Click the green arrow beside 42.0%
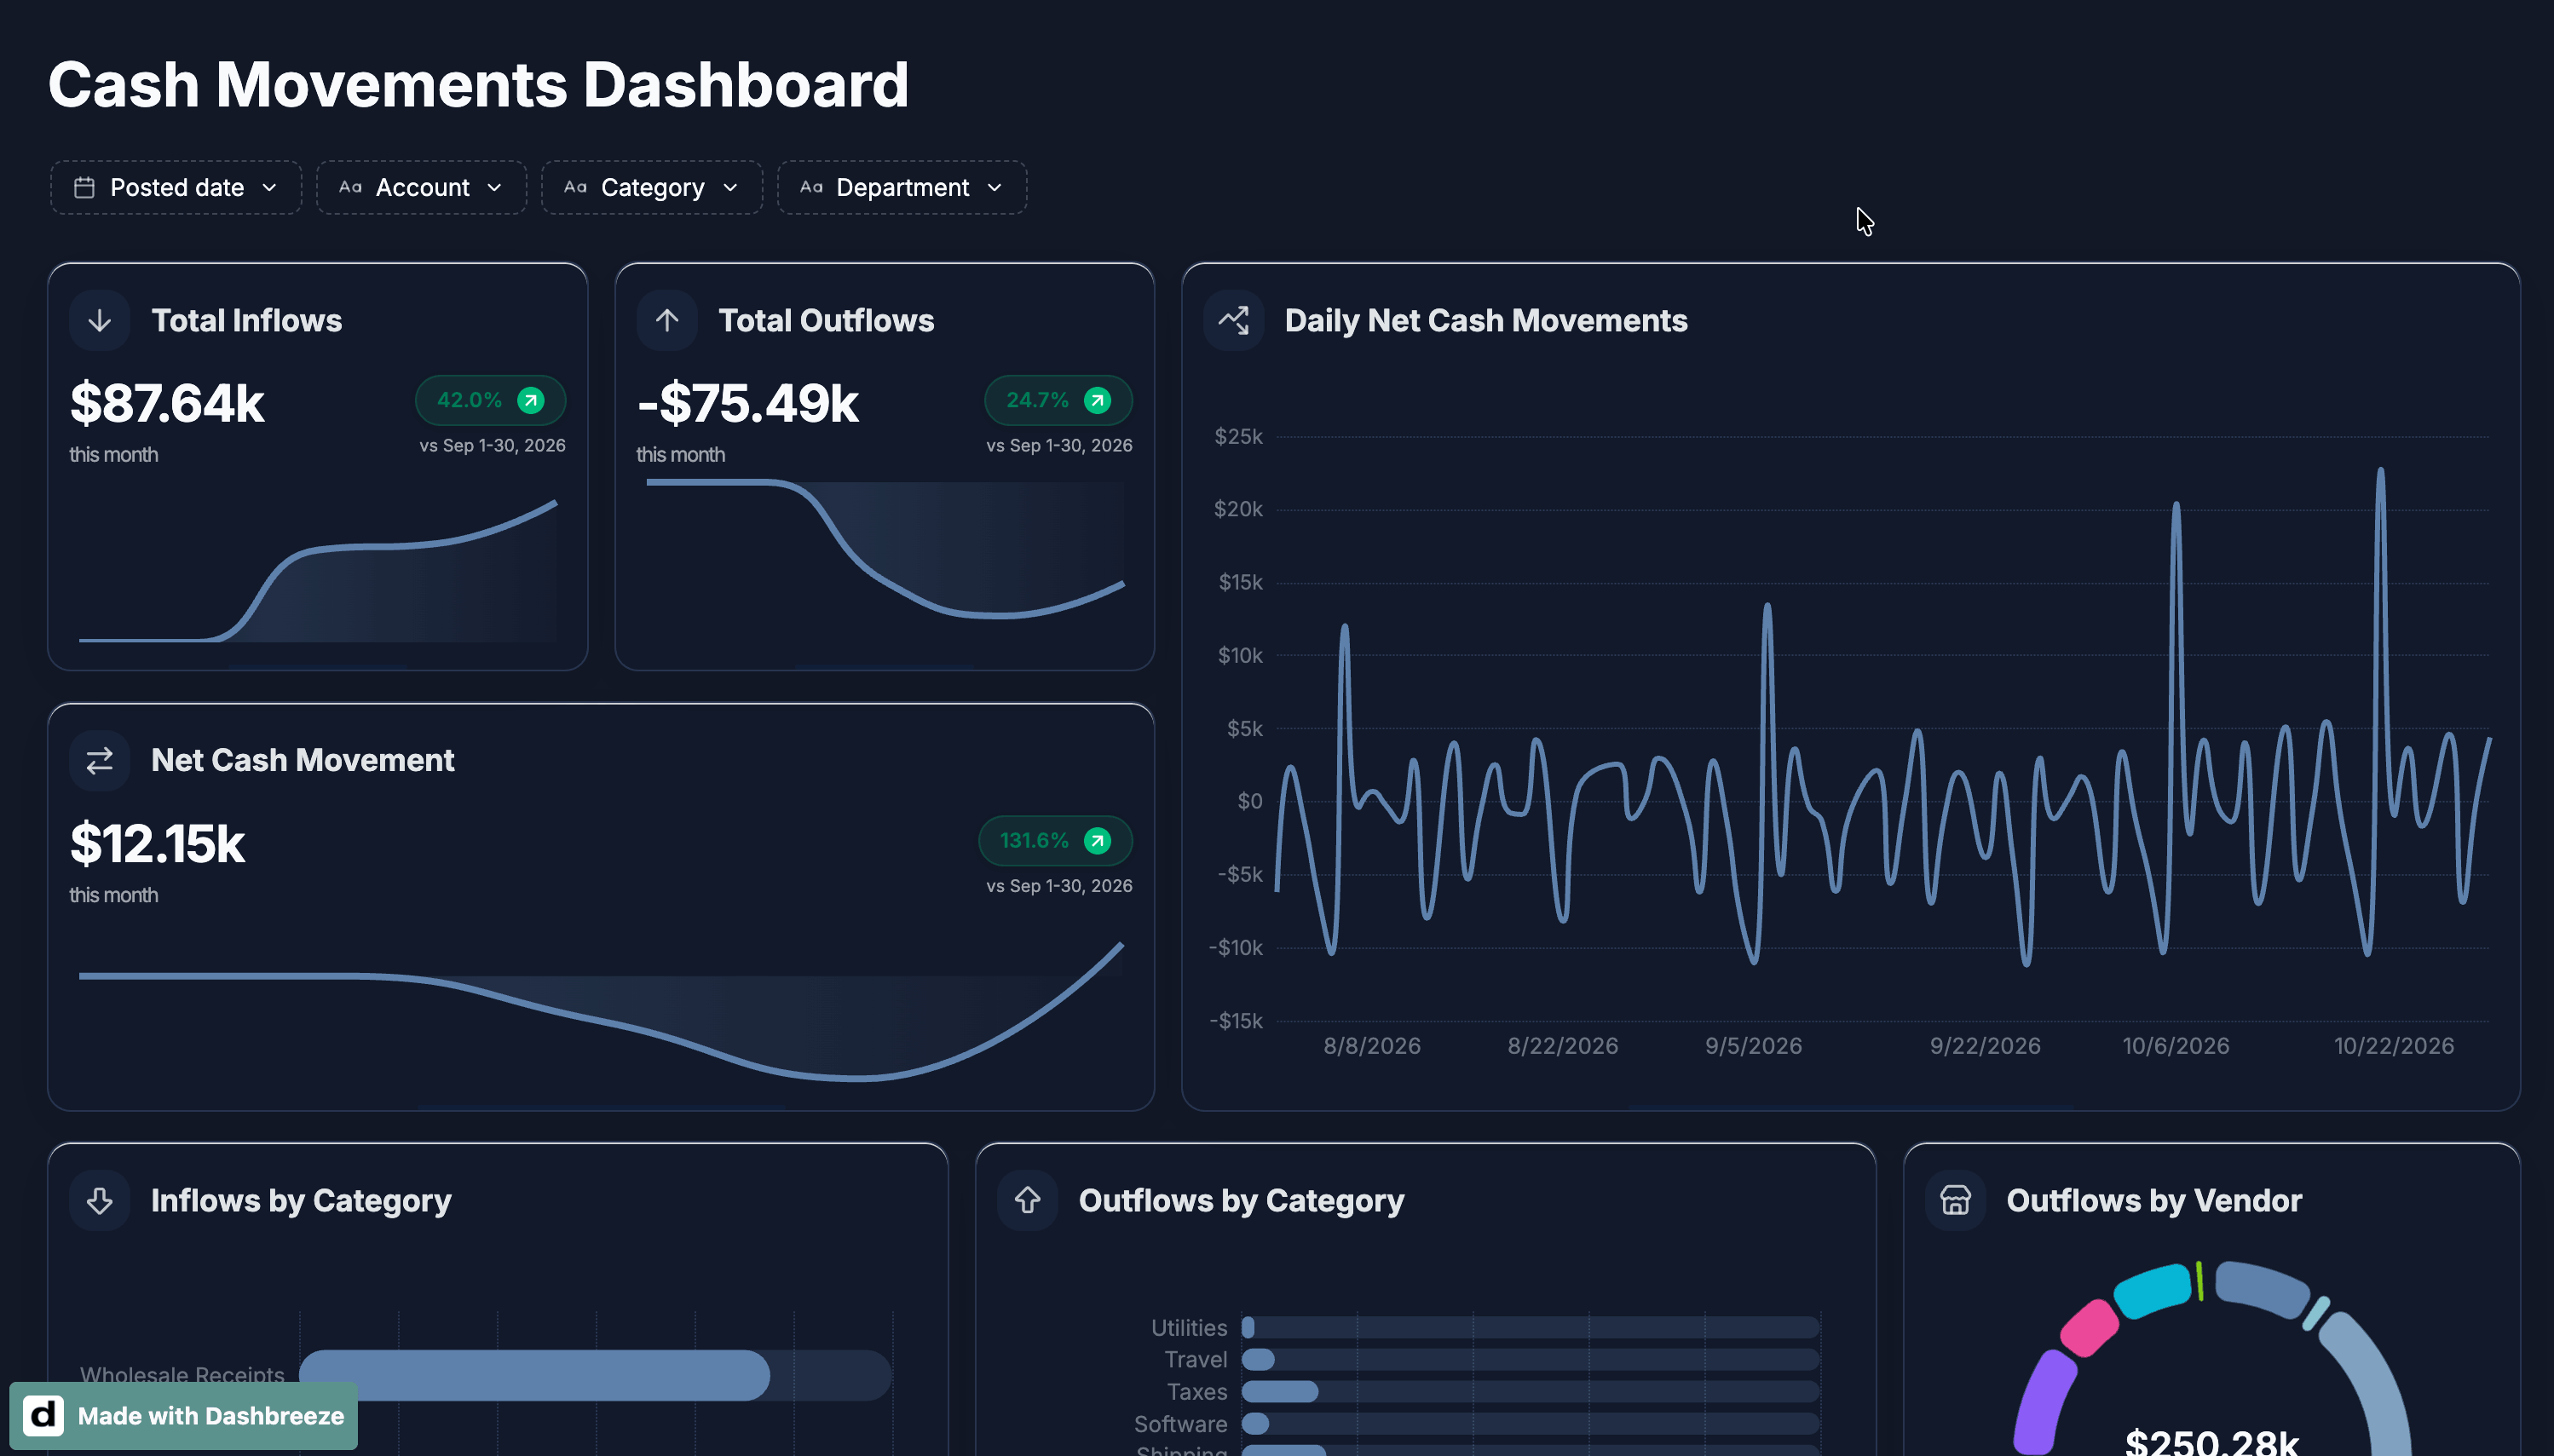Viewport: 2554px width, 1456px height. coord(530,401)
